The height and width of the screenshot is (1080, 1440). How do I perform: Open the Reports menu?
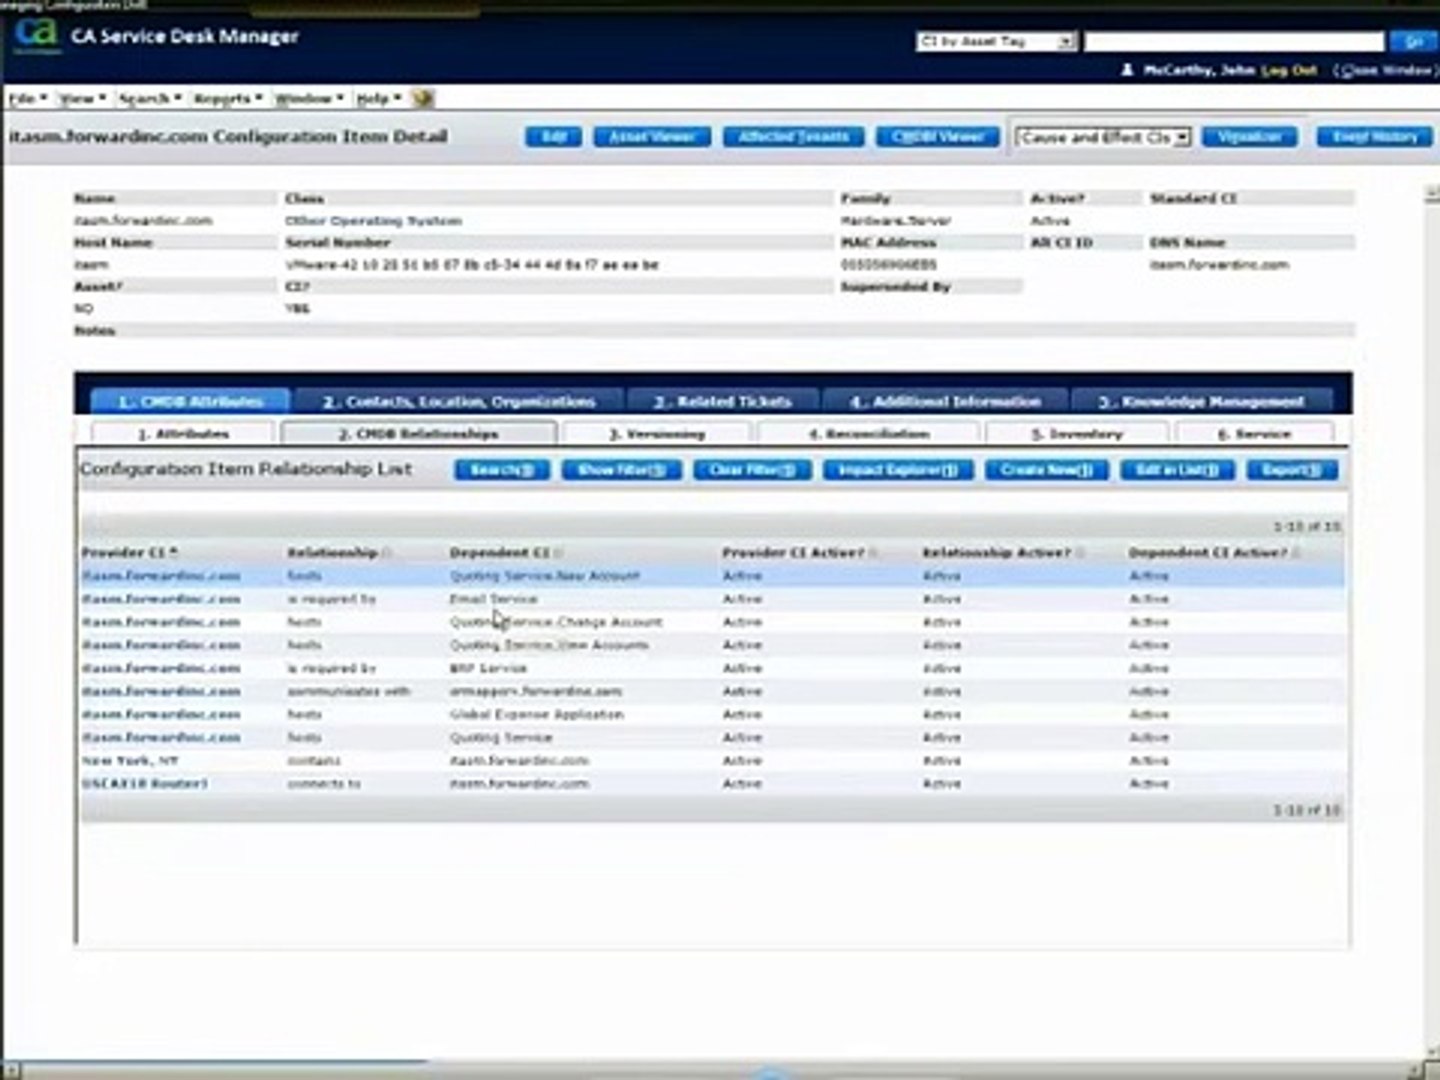[x=227, y=98]
